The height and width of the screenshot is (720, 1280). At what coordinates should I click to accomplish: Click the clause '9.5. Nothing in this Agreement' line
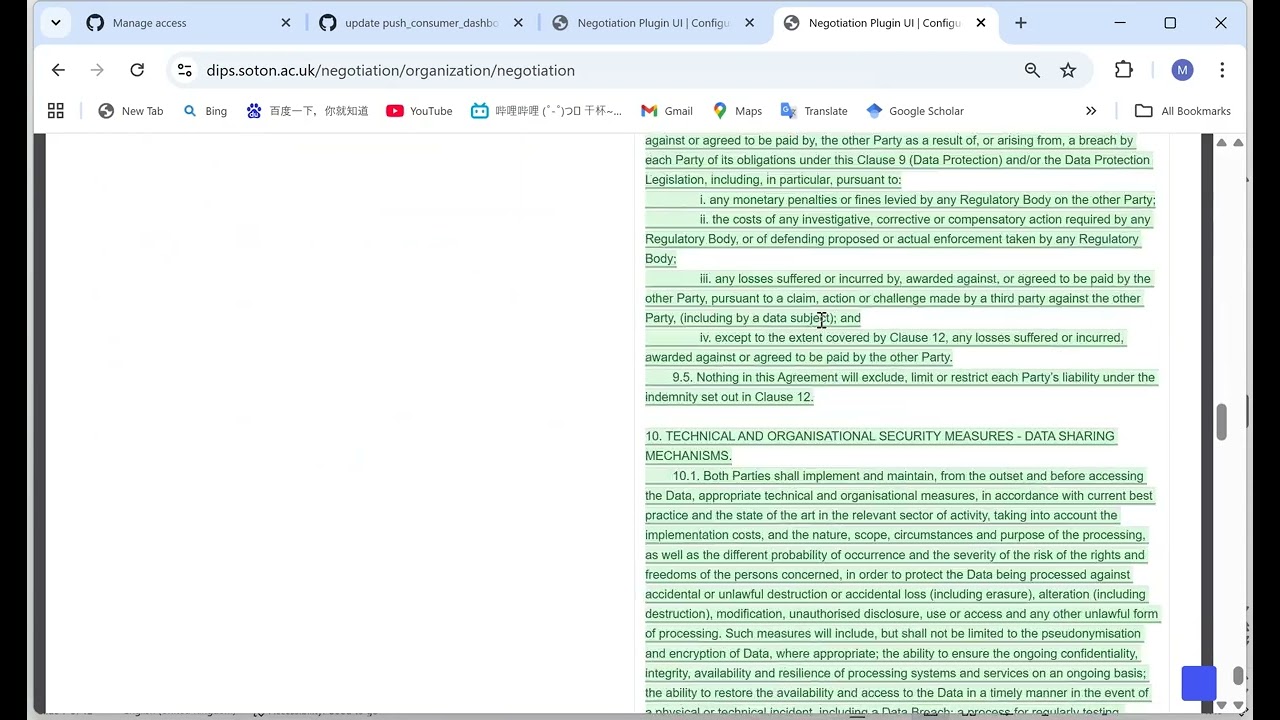coord(914,377)
